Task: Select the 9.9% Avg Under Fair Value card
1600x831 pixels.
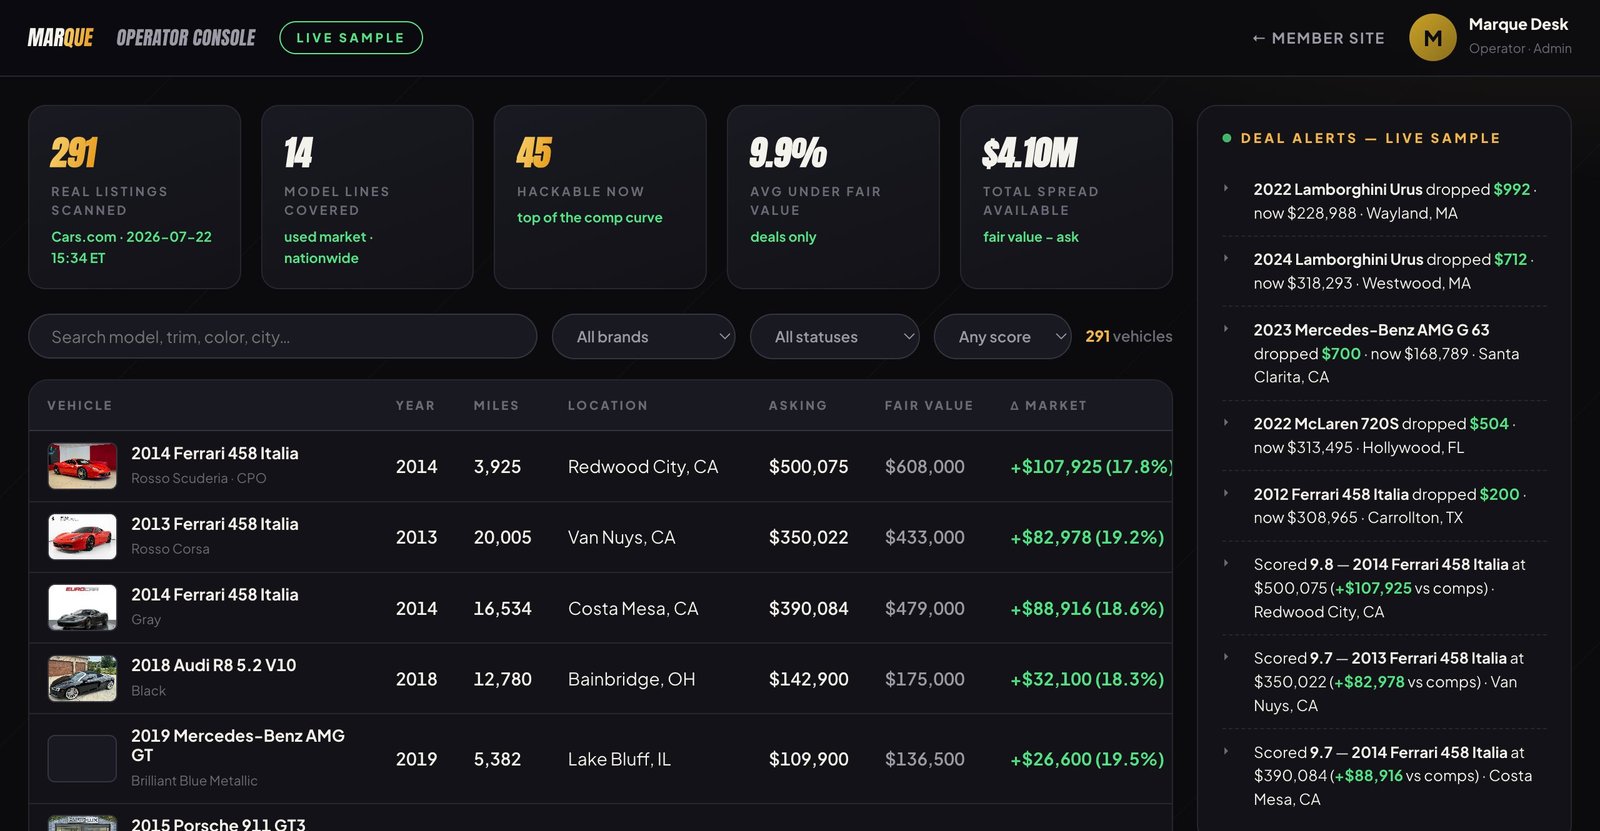Action: pyautogui.click(x=833, y=197)
